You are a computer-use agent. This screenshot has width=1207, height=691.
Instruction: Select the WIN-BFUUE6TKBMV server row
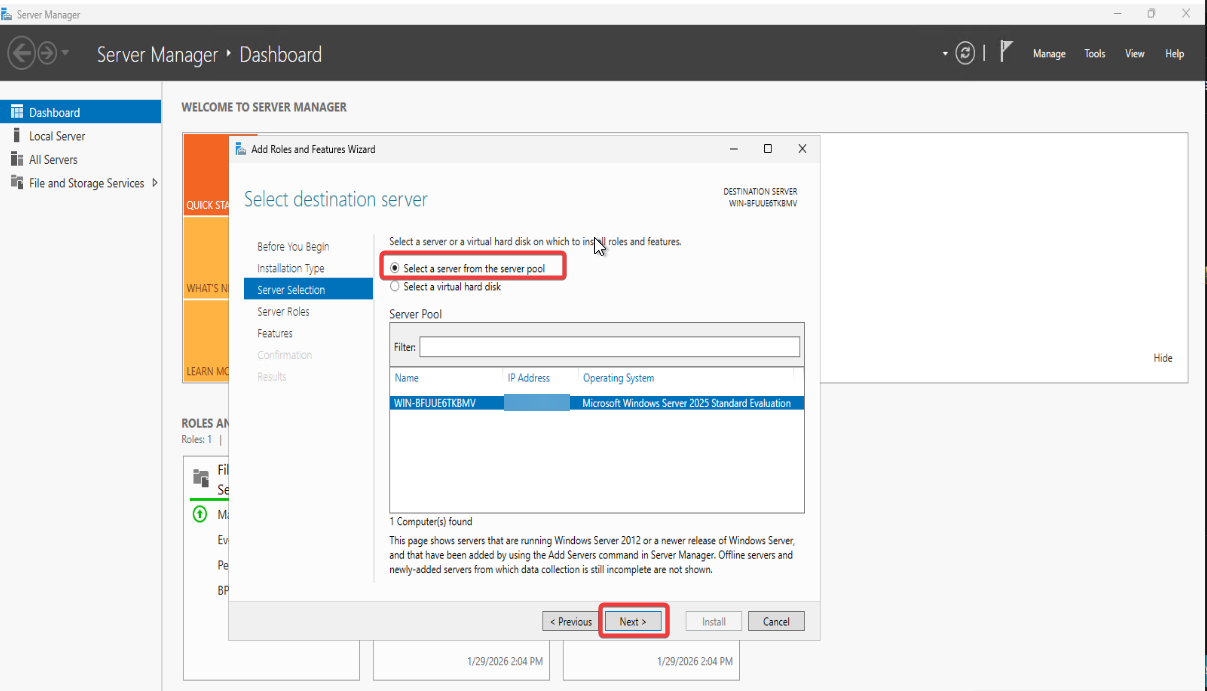tap(596, 403)
